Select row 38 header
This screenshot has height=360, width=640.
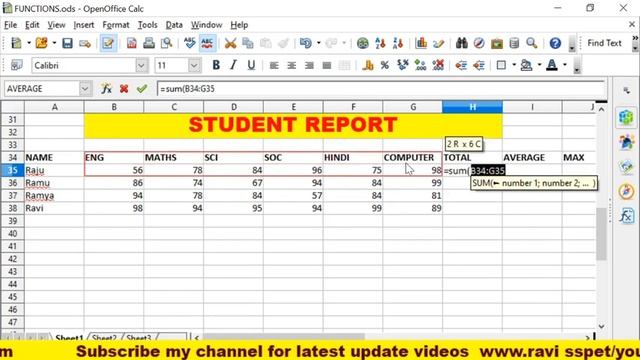pos(12,208)
